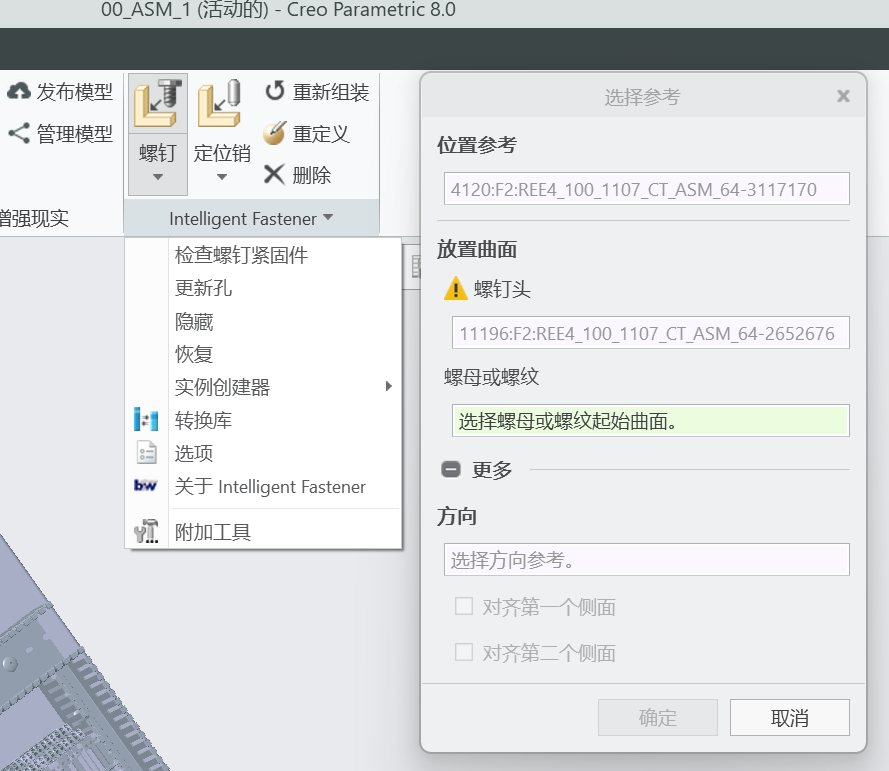Image resolution: width=889 pixels, height=771 pixels.
Task: Click the Reassemble (重新组装) circular arrow icon
Action: click(275, 91)
